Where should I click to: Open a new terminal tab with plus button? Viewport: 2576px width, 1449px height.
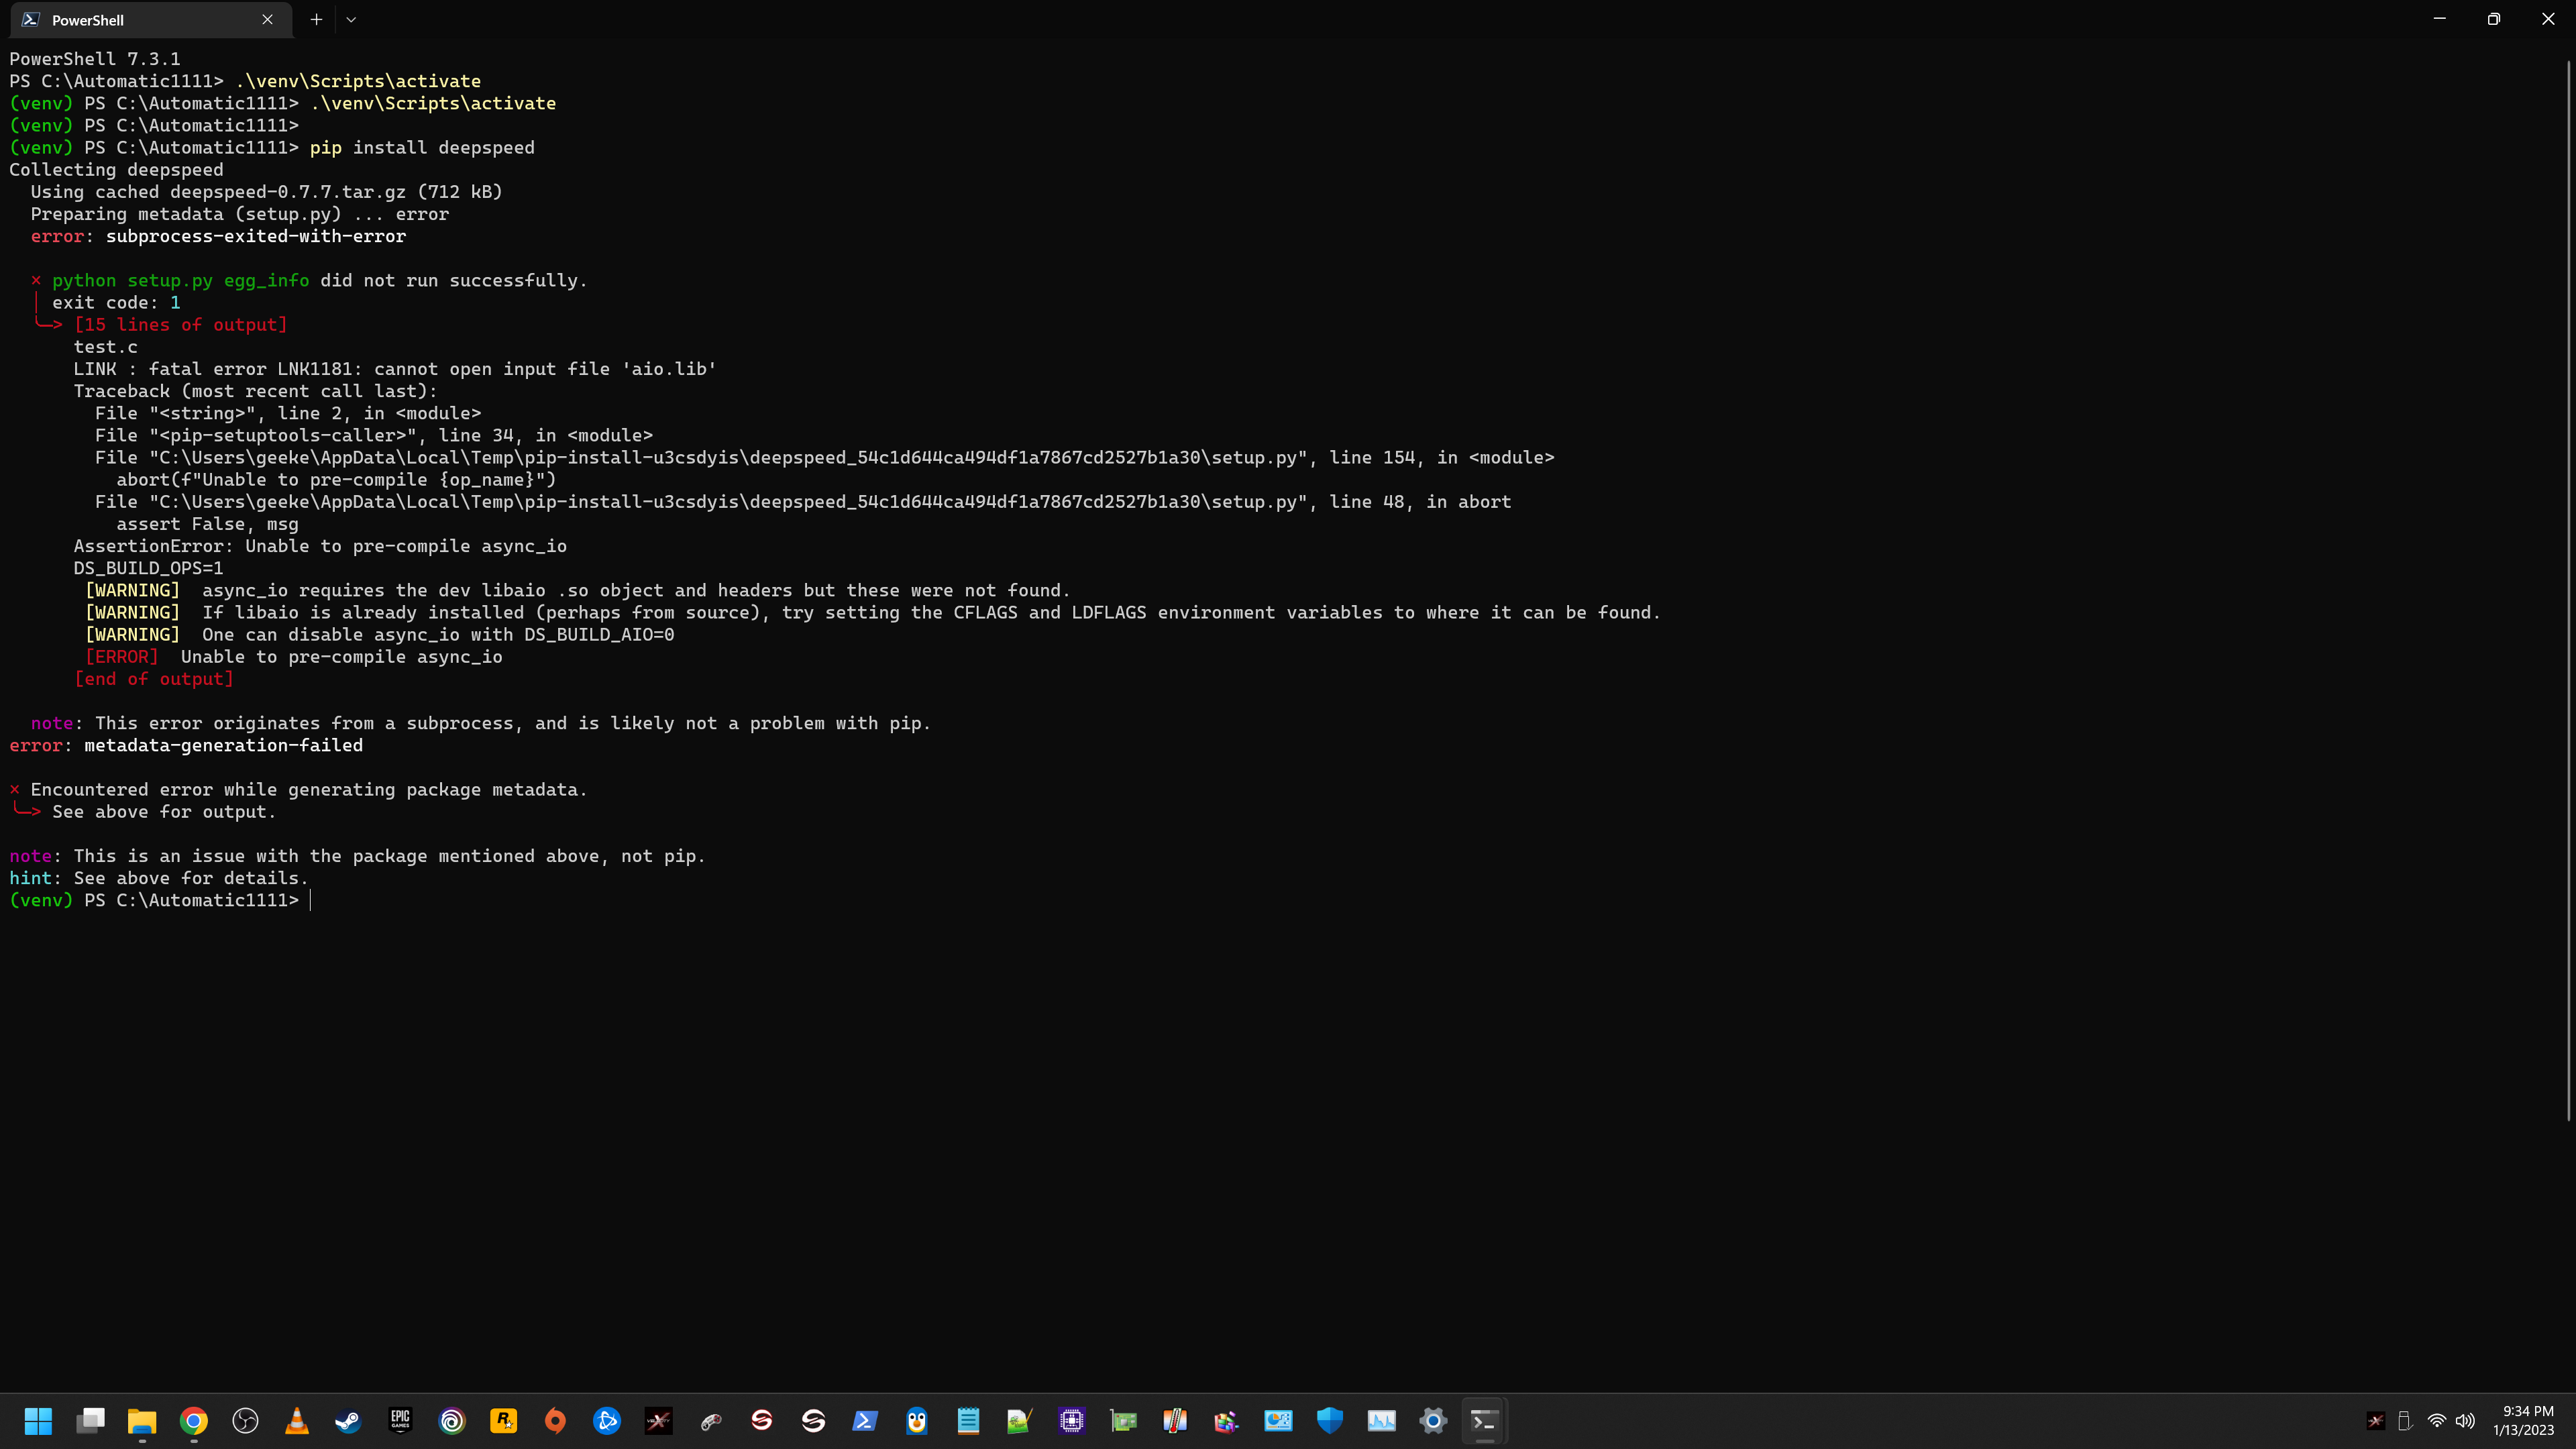pos(316,19)
